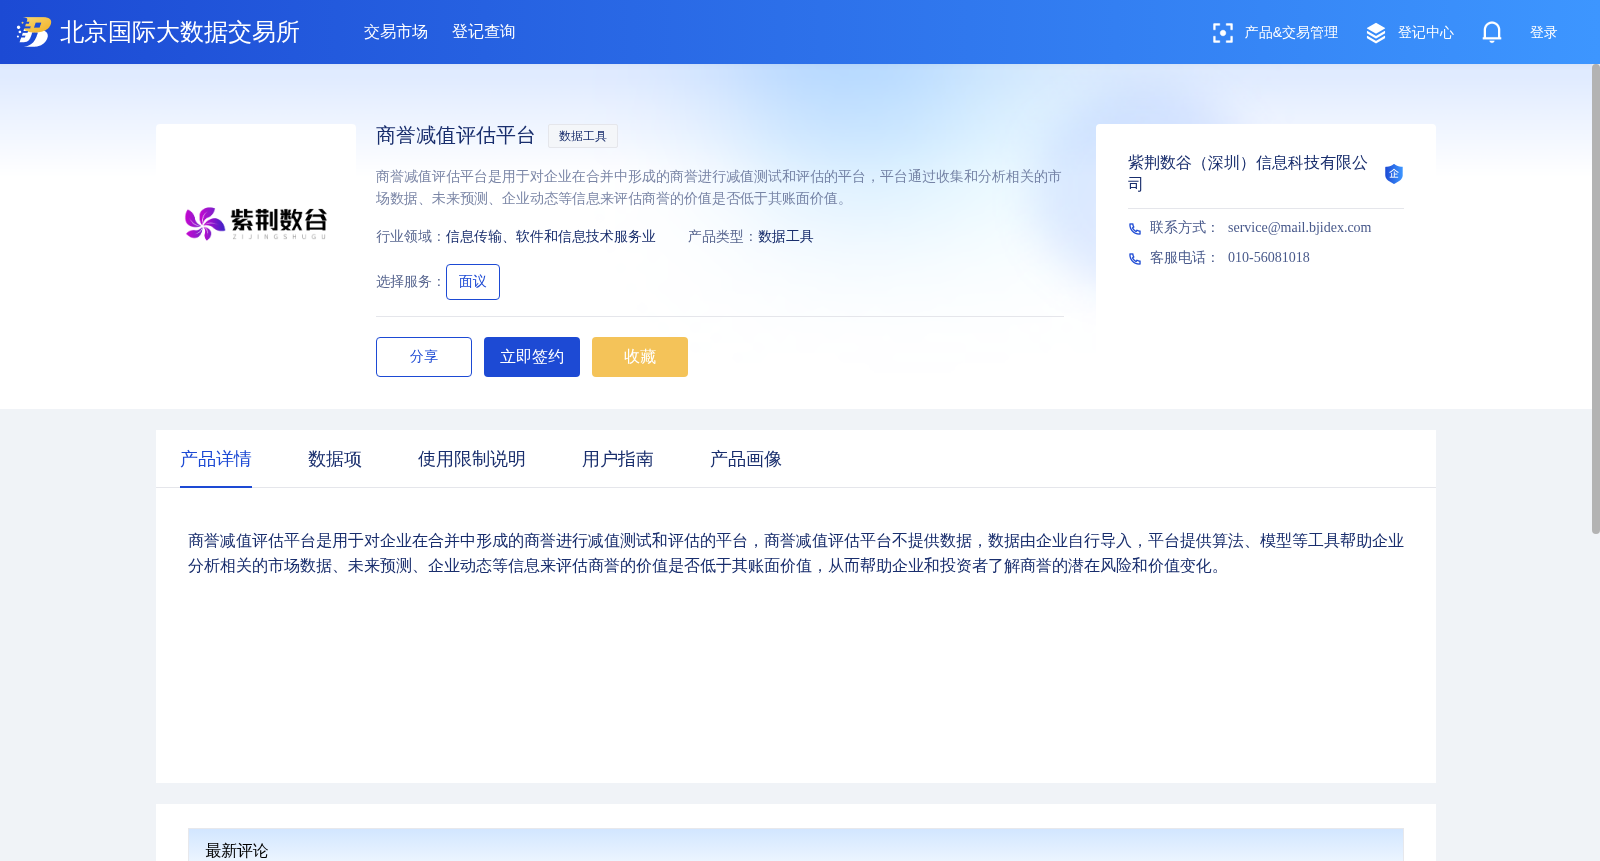The image size is (1600, 861).
Task: Click the phone icon beside 联系方式
Action: point(1135,229)
